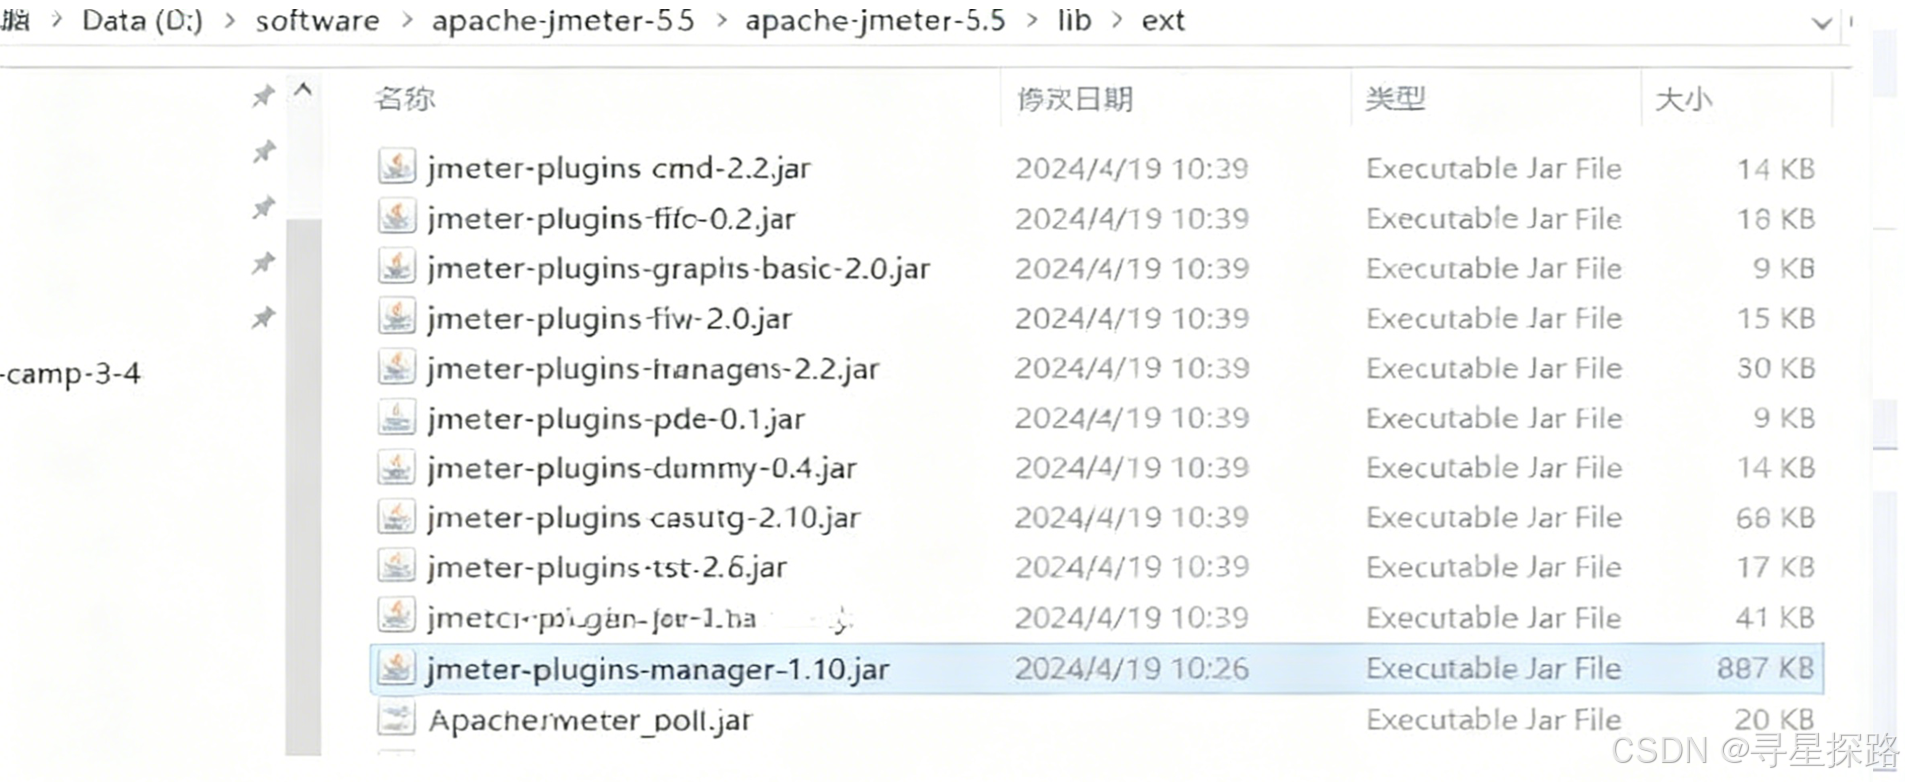The width and height of the screenshot is (1905, 782).
Task: Select the icon for jmeter-plugins-dummy-0.4.jar
Action: (397, 467)
